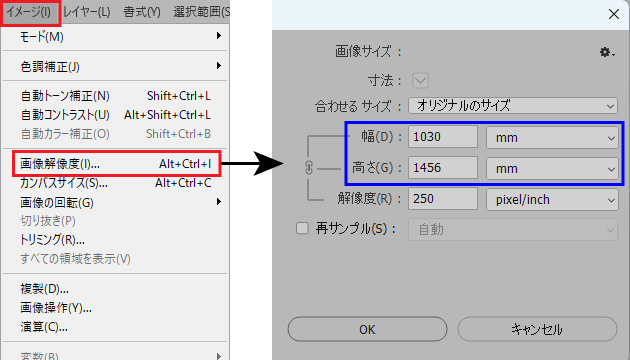
Task: Toggle the constrain proportions chain link icon
Action: point(309,168)
